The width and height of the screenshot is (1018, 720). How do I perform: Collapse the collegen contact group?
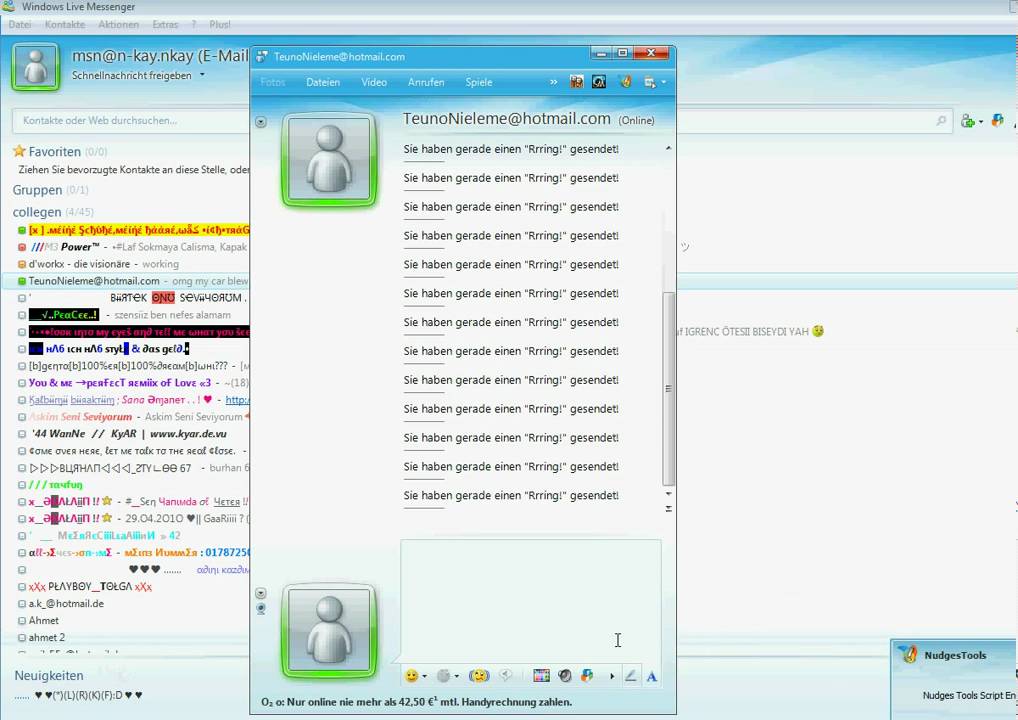[x=37, y=212]
